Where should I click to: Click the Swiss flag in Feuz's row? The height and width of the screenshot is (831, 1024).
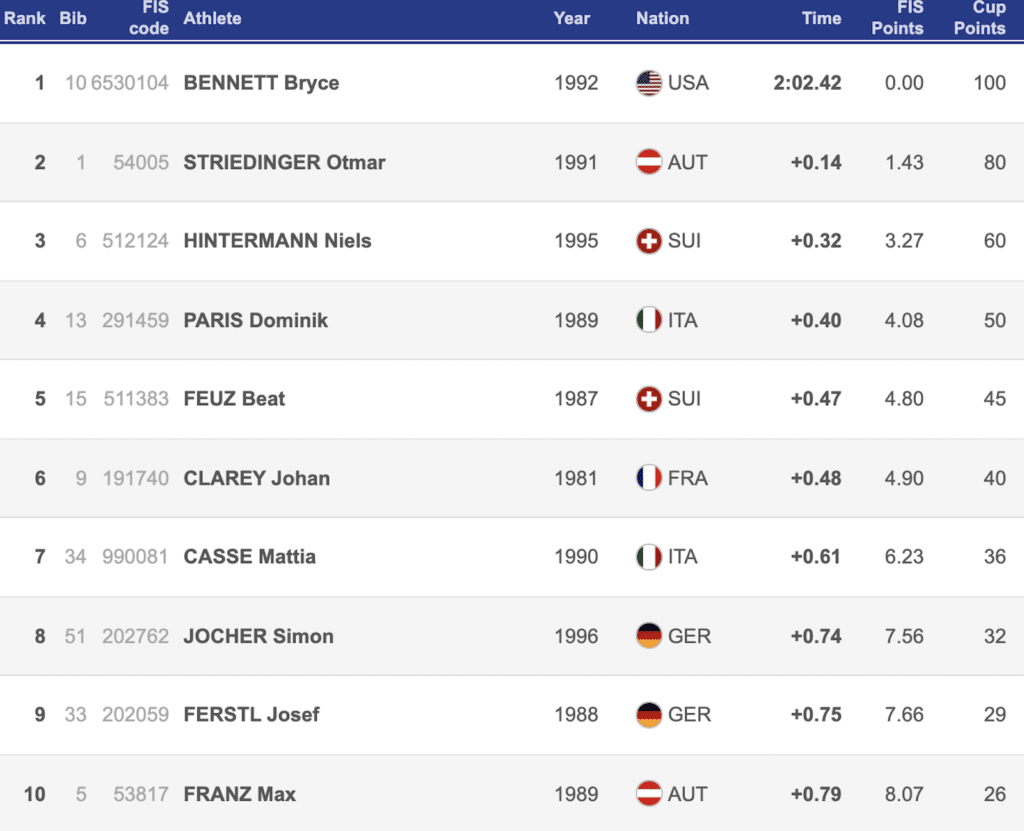point(649,399)
